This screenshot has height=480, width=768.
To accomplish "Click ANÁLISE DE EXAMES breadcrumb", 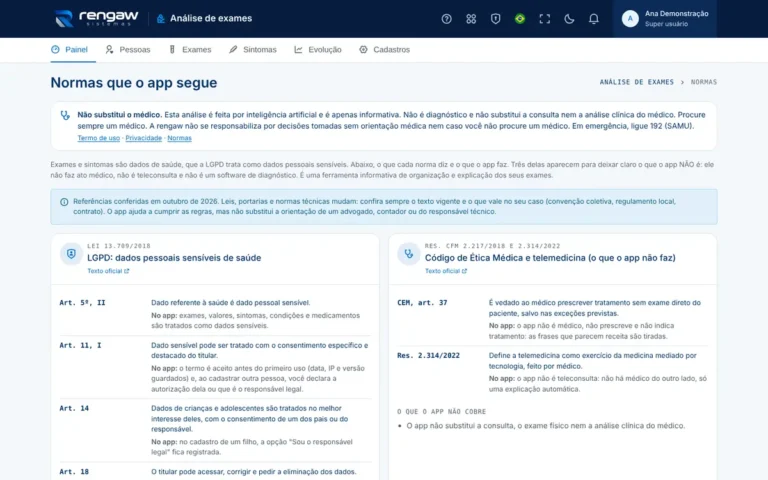I will 637,82.
